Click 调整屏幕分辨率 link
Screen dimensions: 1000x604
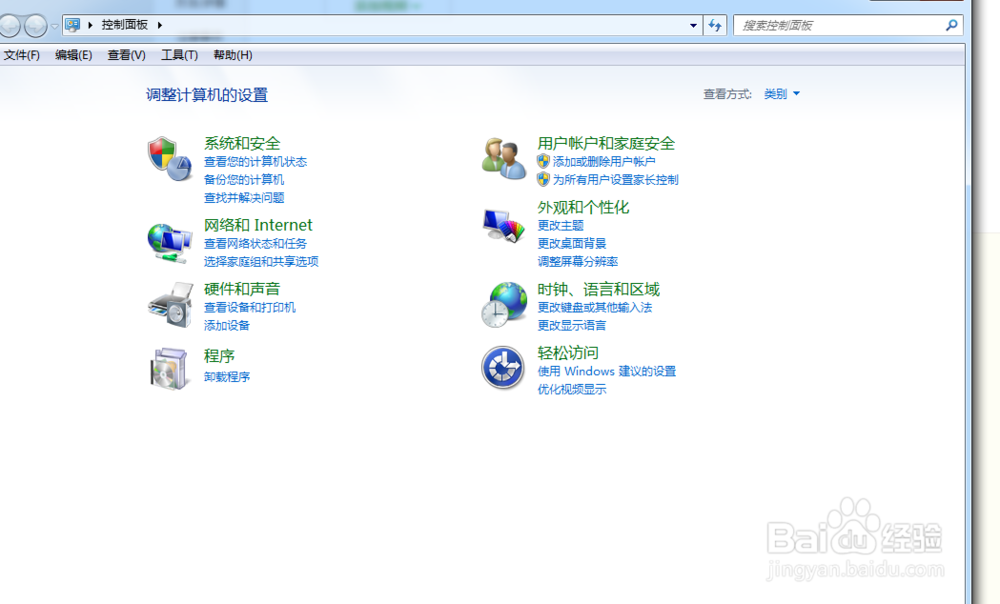point(577,261)
